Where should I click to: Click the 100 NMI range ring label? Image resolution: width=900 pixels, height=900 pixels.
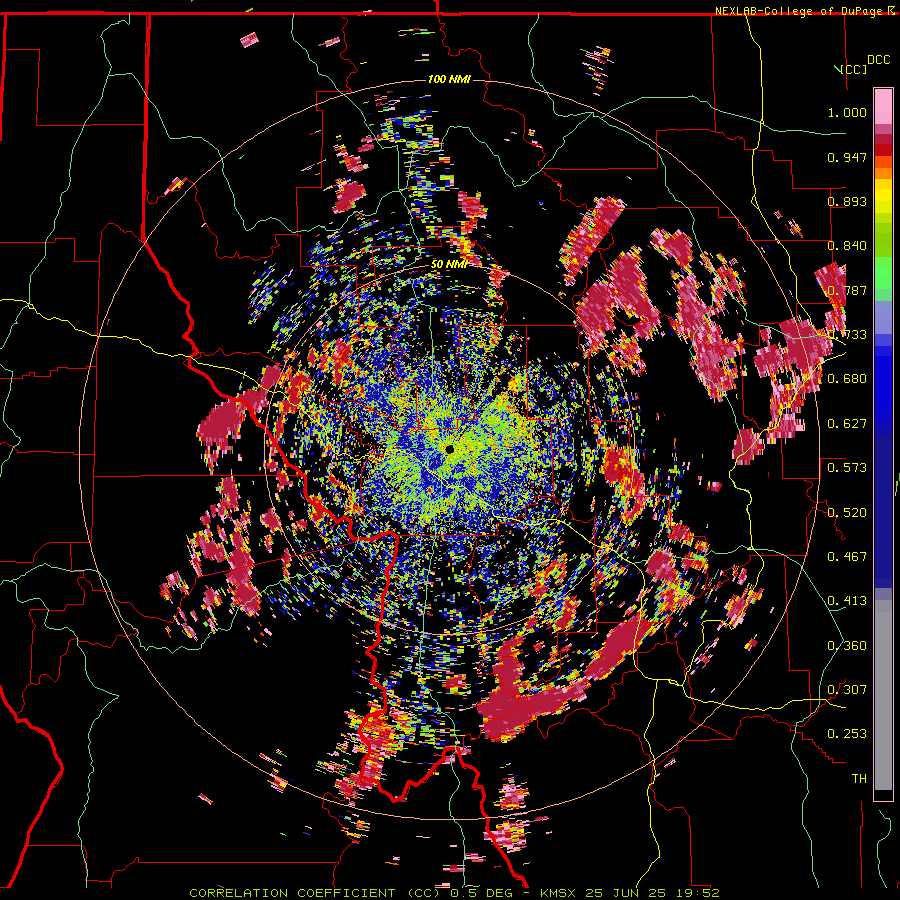(449, 79)
